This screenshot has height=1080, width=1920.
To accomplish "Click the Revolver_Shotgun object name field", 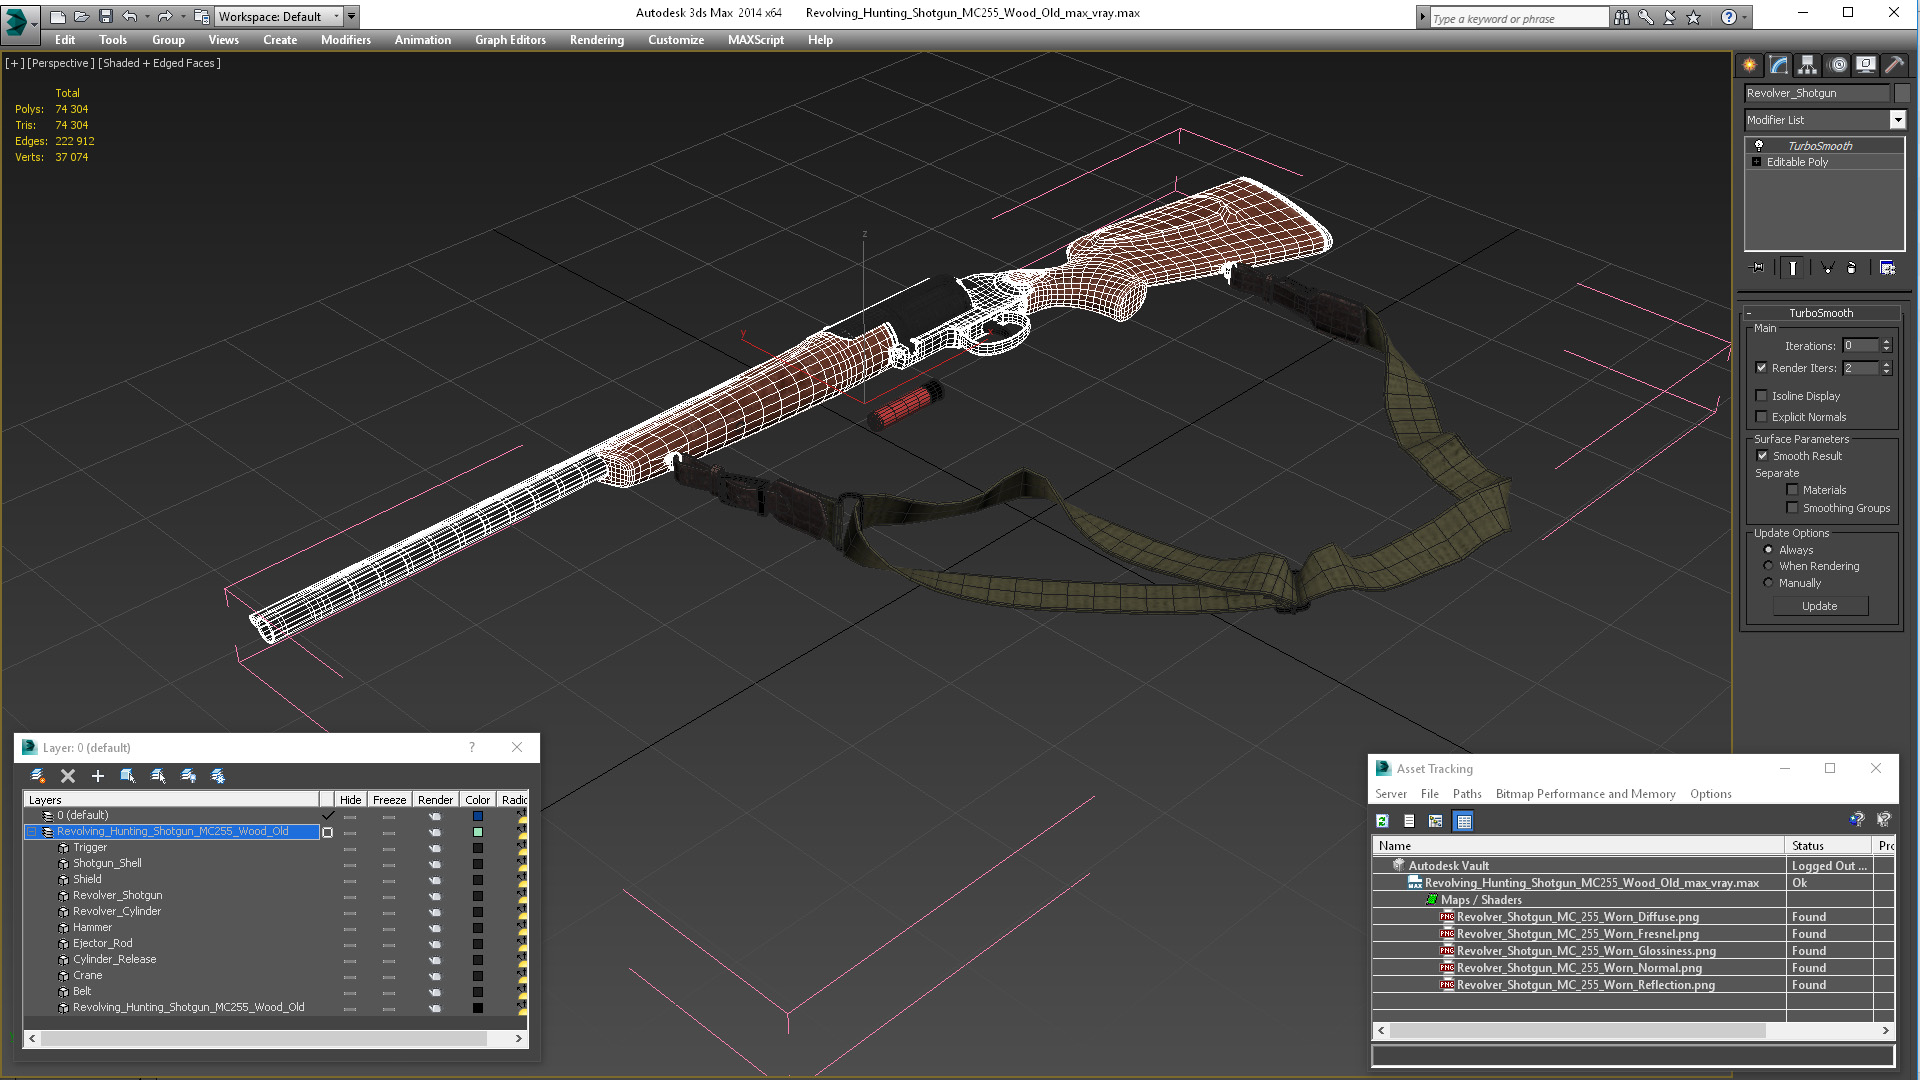I will 1816,93.
